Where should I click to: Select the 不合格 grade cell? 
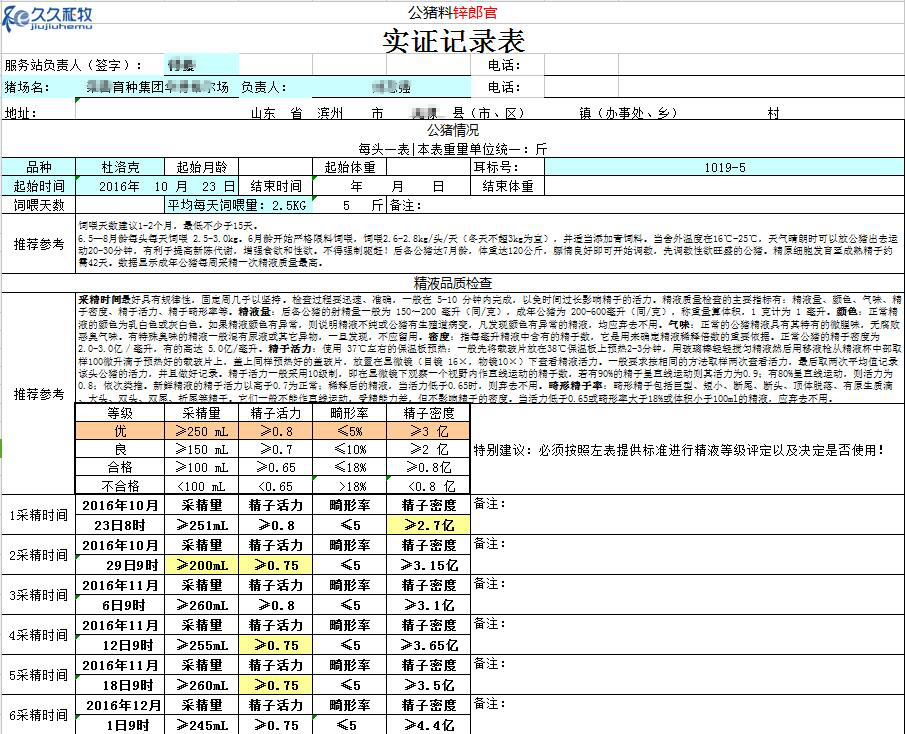coord(120,485)
